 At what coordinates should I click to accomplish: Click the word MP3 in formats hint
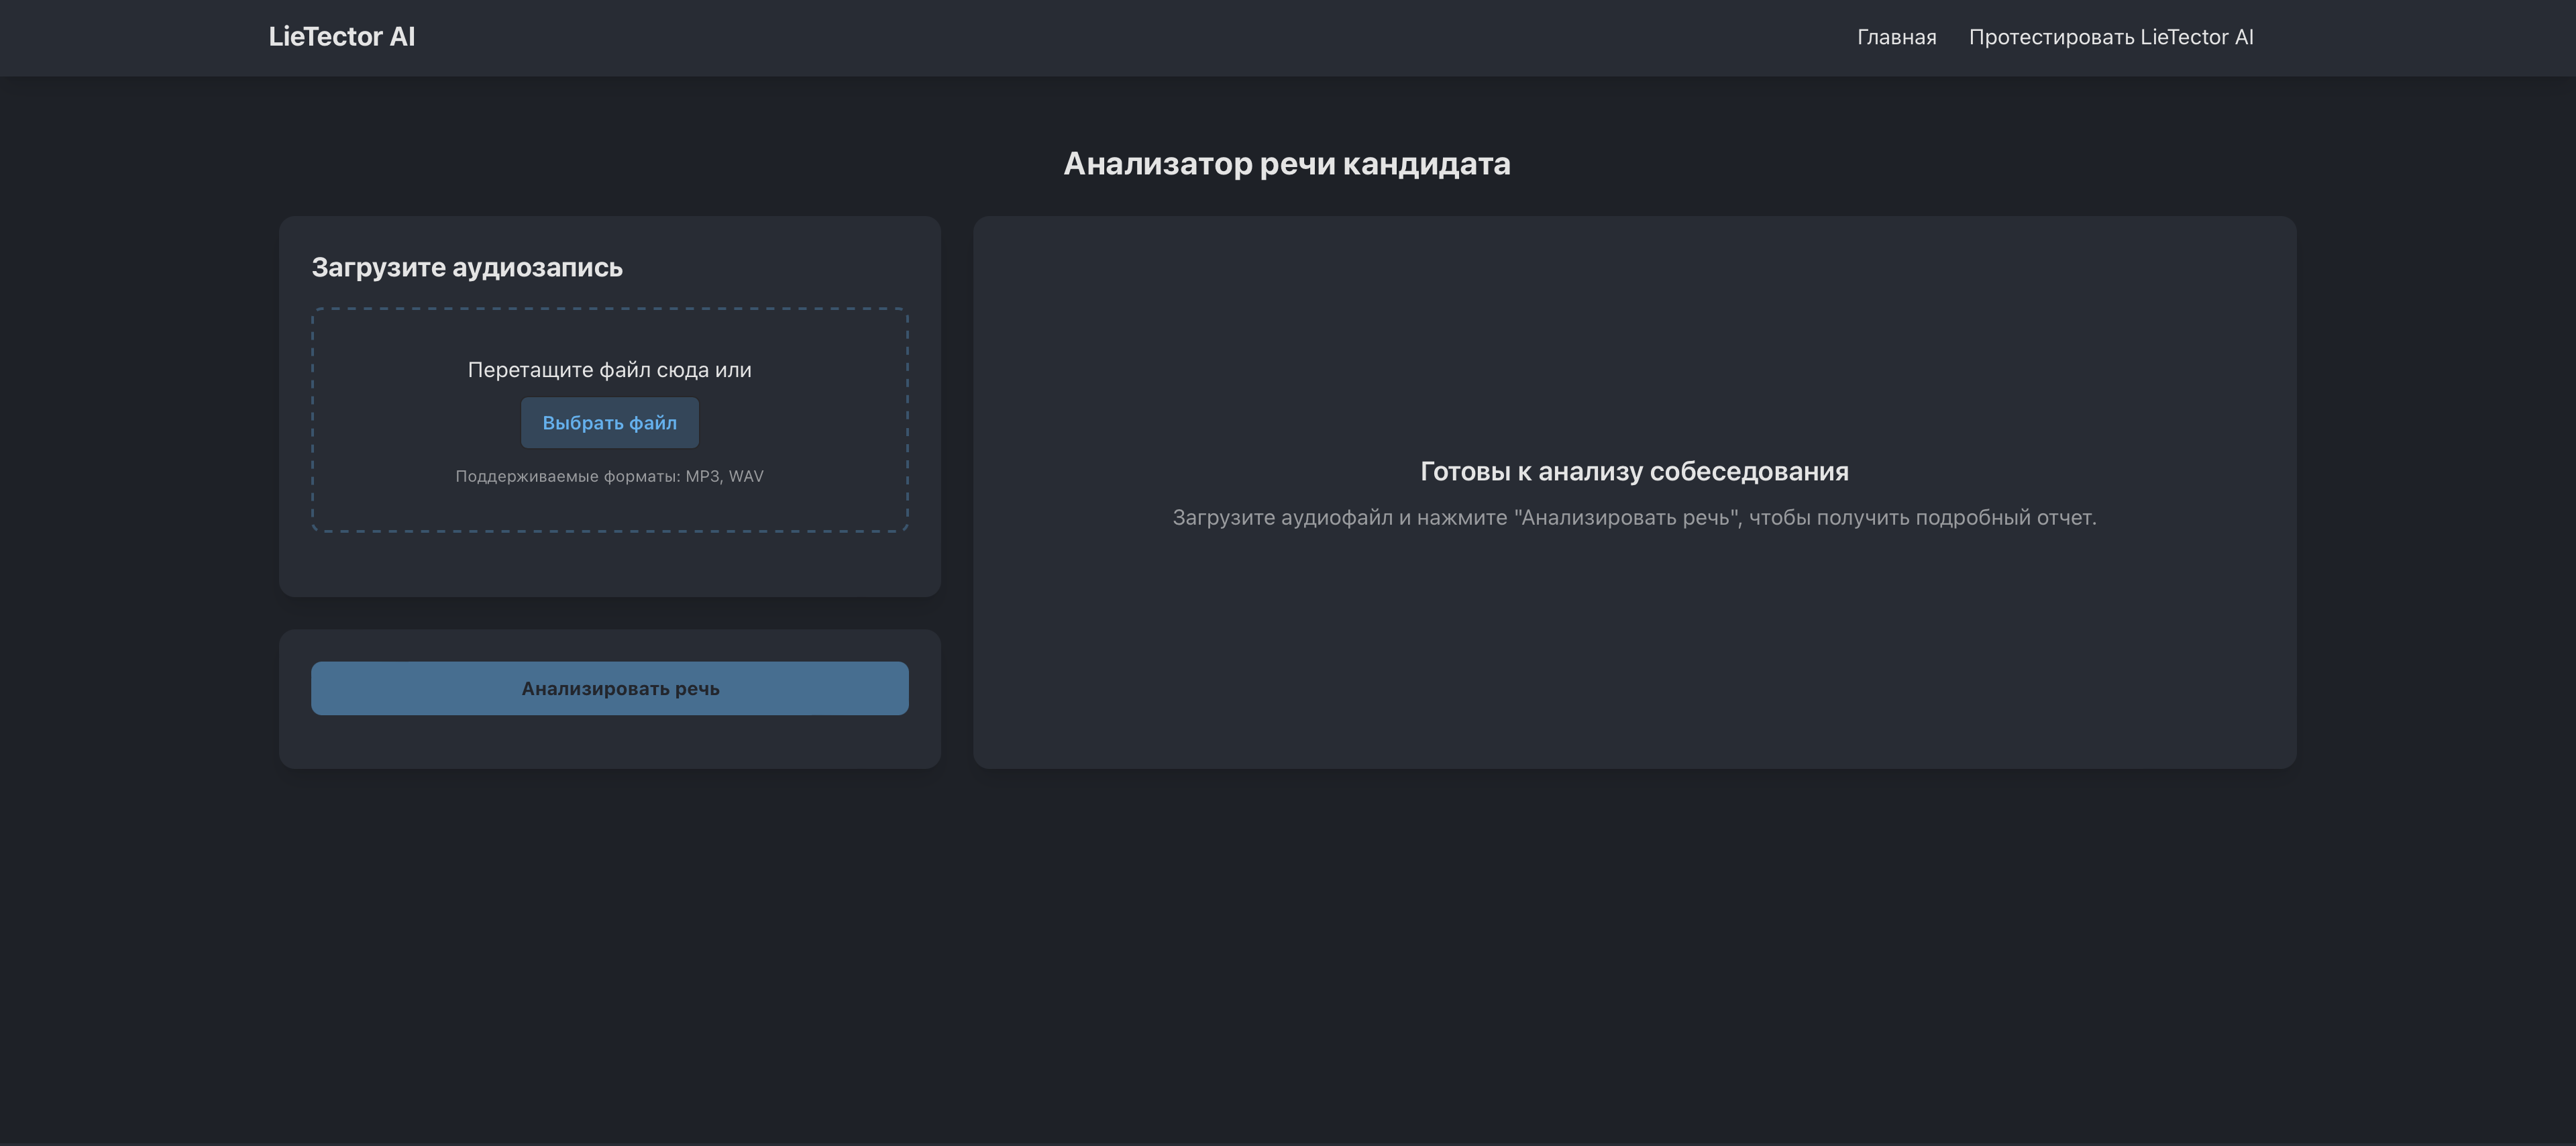pos(702,476)
